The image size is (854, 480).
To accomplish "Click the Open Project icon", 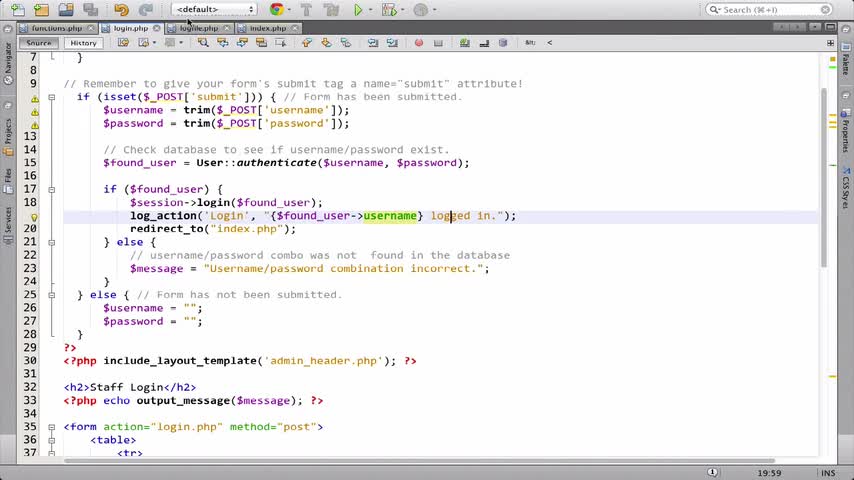I will coord(66,9).
